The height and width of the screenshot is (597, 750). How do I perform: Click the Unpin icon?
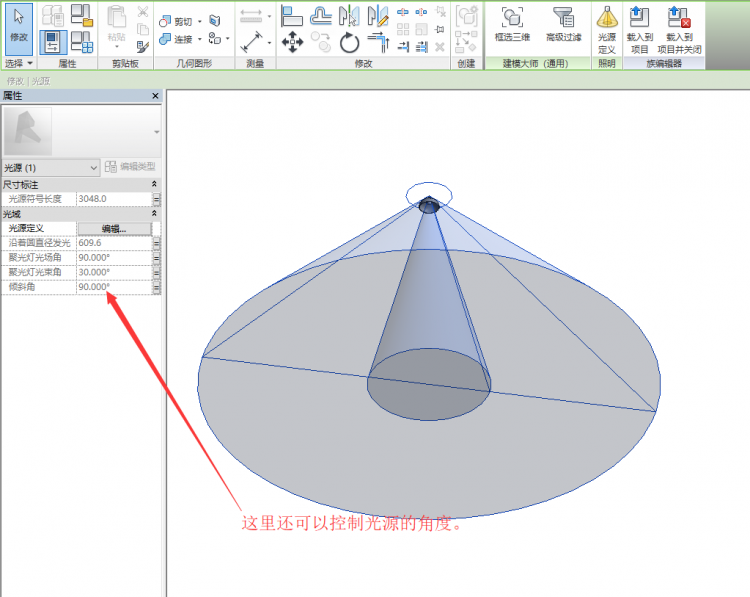coord(440,12)
